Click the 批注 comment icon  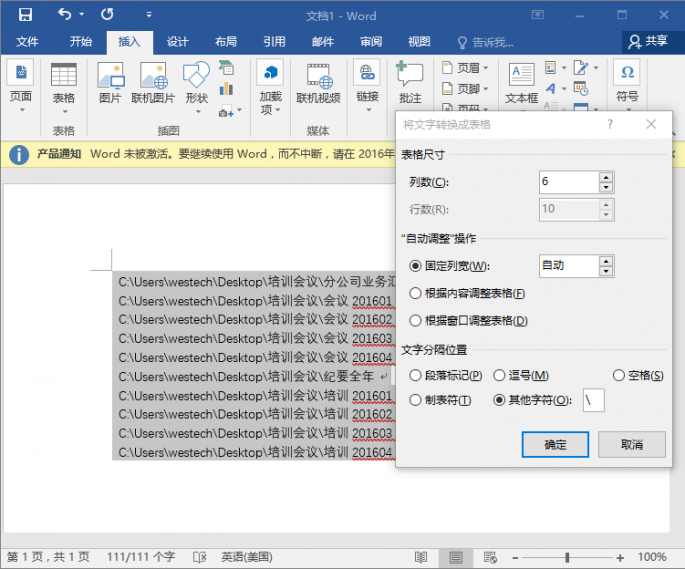410,74
